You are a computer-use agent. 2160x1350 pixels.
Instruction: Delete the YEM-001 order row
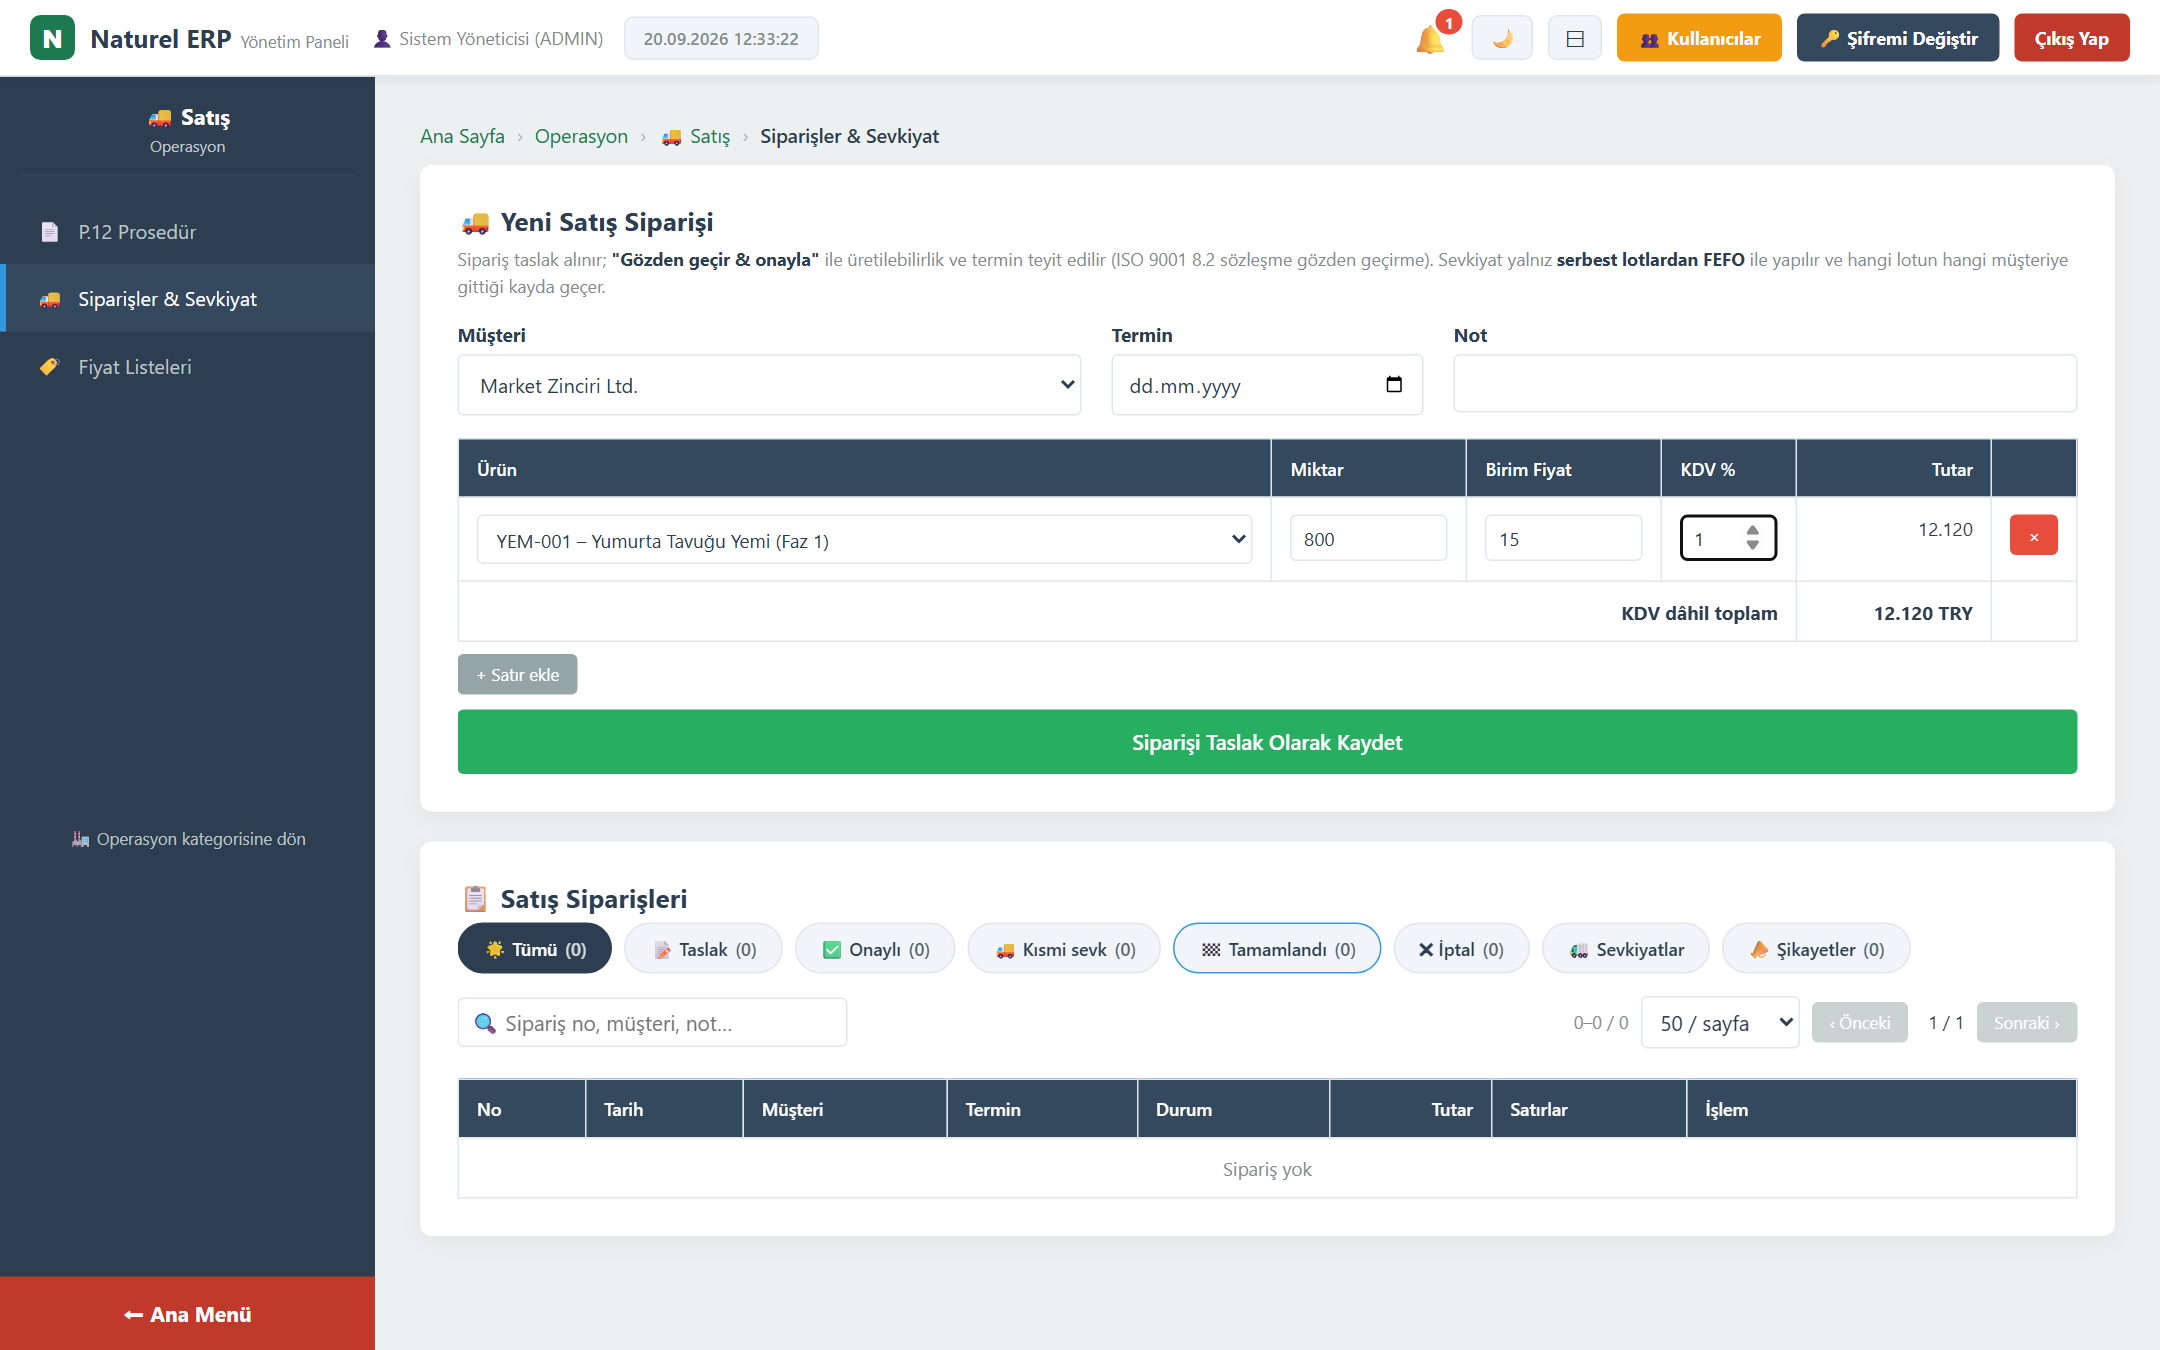pos(2033,535)
